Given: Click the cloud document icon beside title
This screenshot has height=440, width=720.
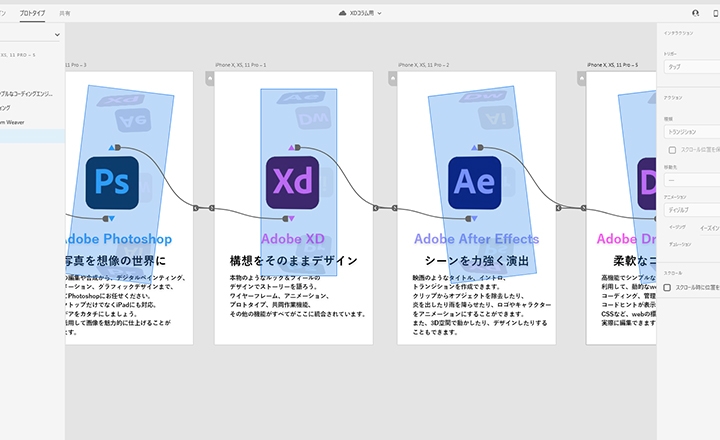Looking at the screenshot, I should 342,13.
